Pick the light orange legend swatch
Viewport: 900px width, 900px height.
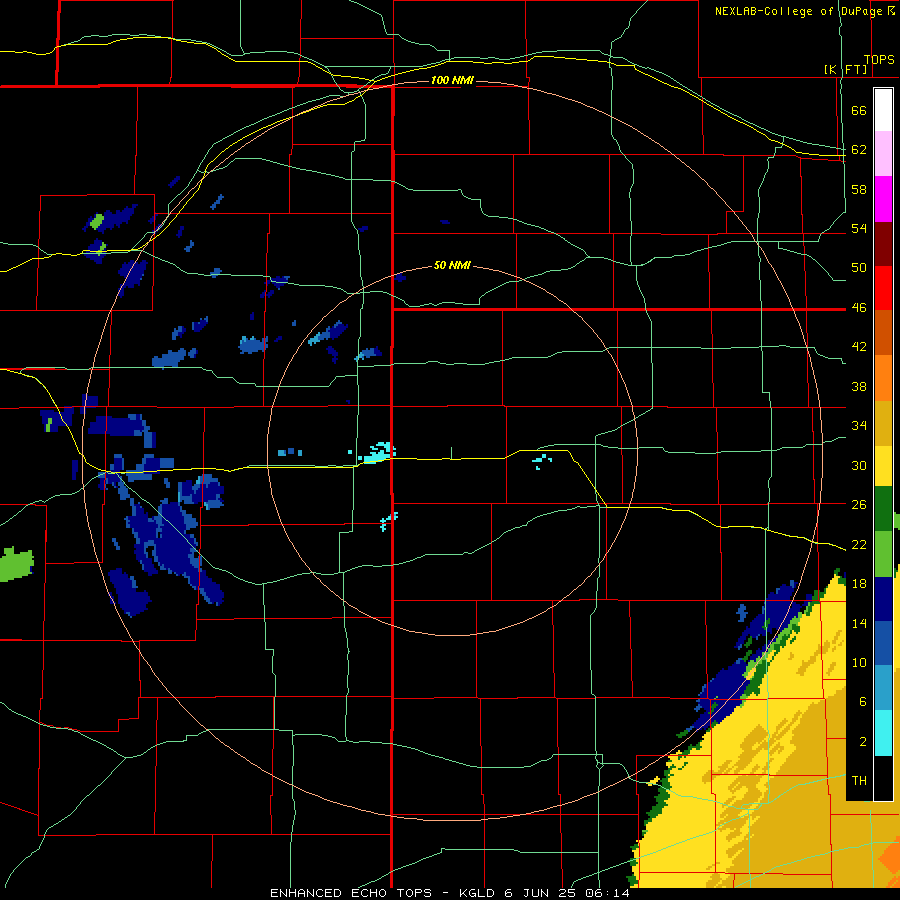point(883,378)
